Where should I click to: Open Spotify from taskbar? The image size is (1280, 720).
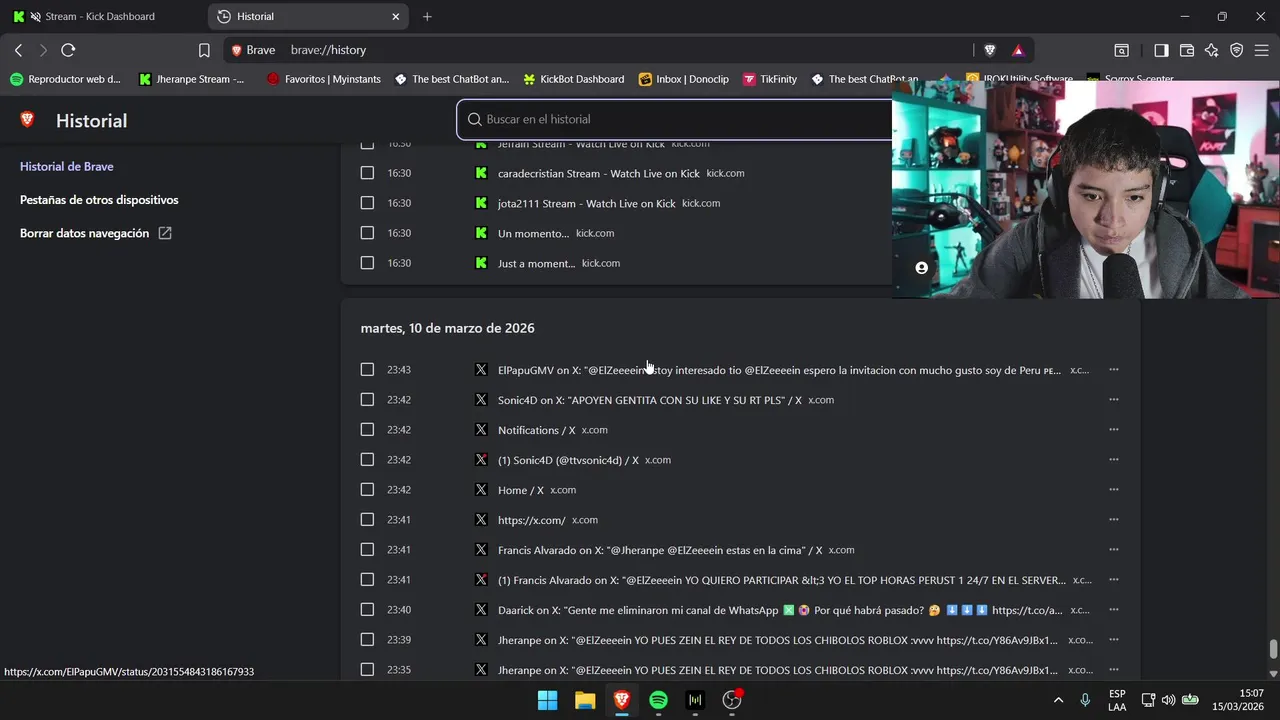(658, 700)
